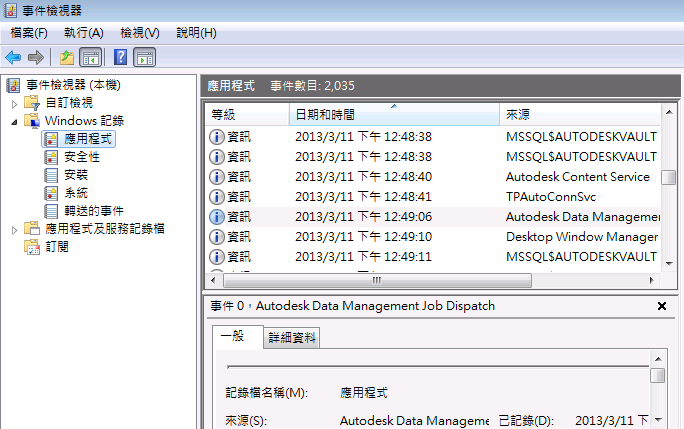
Task: Click the Forward arrow toolbar icon
Action: 36,57
